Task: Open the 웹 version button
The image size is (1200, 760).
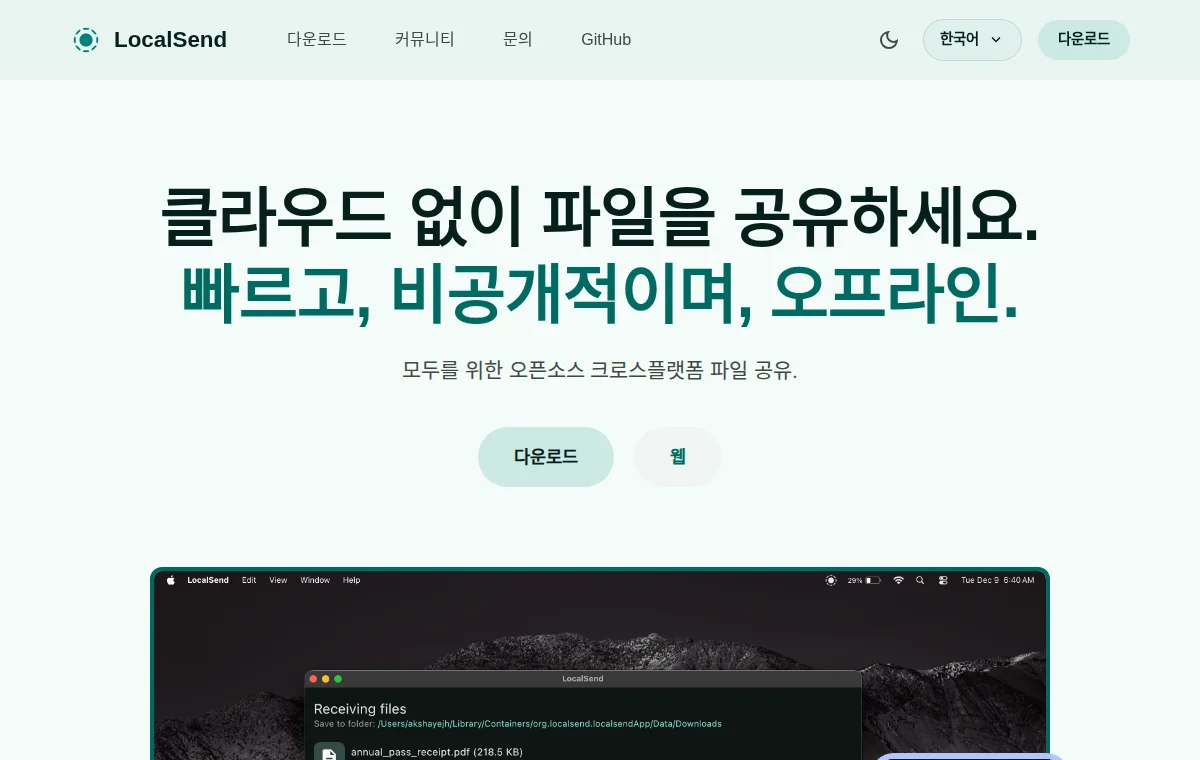Action: click(x=678, y=457)
